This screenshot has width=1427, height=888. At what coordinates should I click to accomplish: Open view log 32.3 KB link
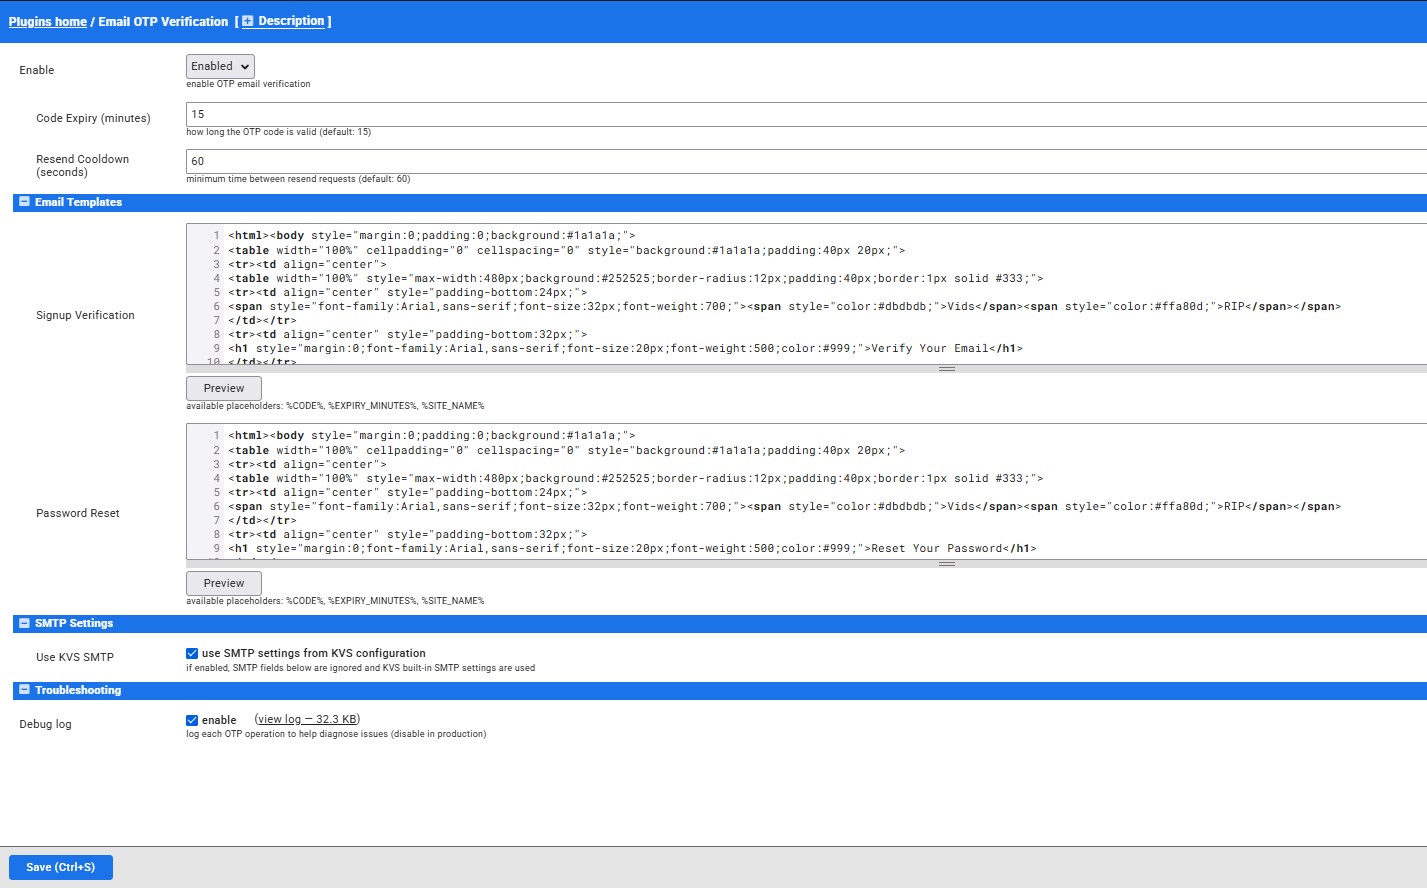307,719
